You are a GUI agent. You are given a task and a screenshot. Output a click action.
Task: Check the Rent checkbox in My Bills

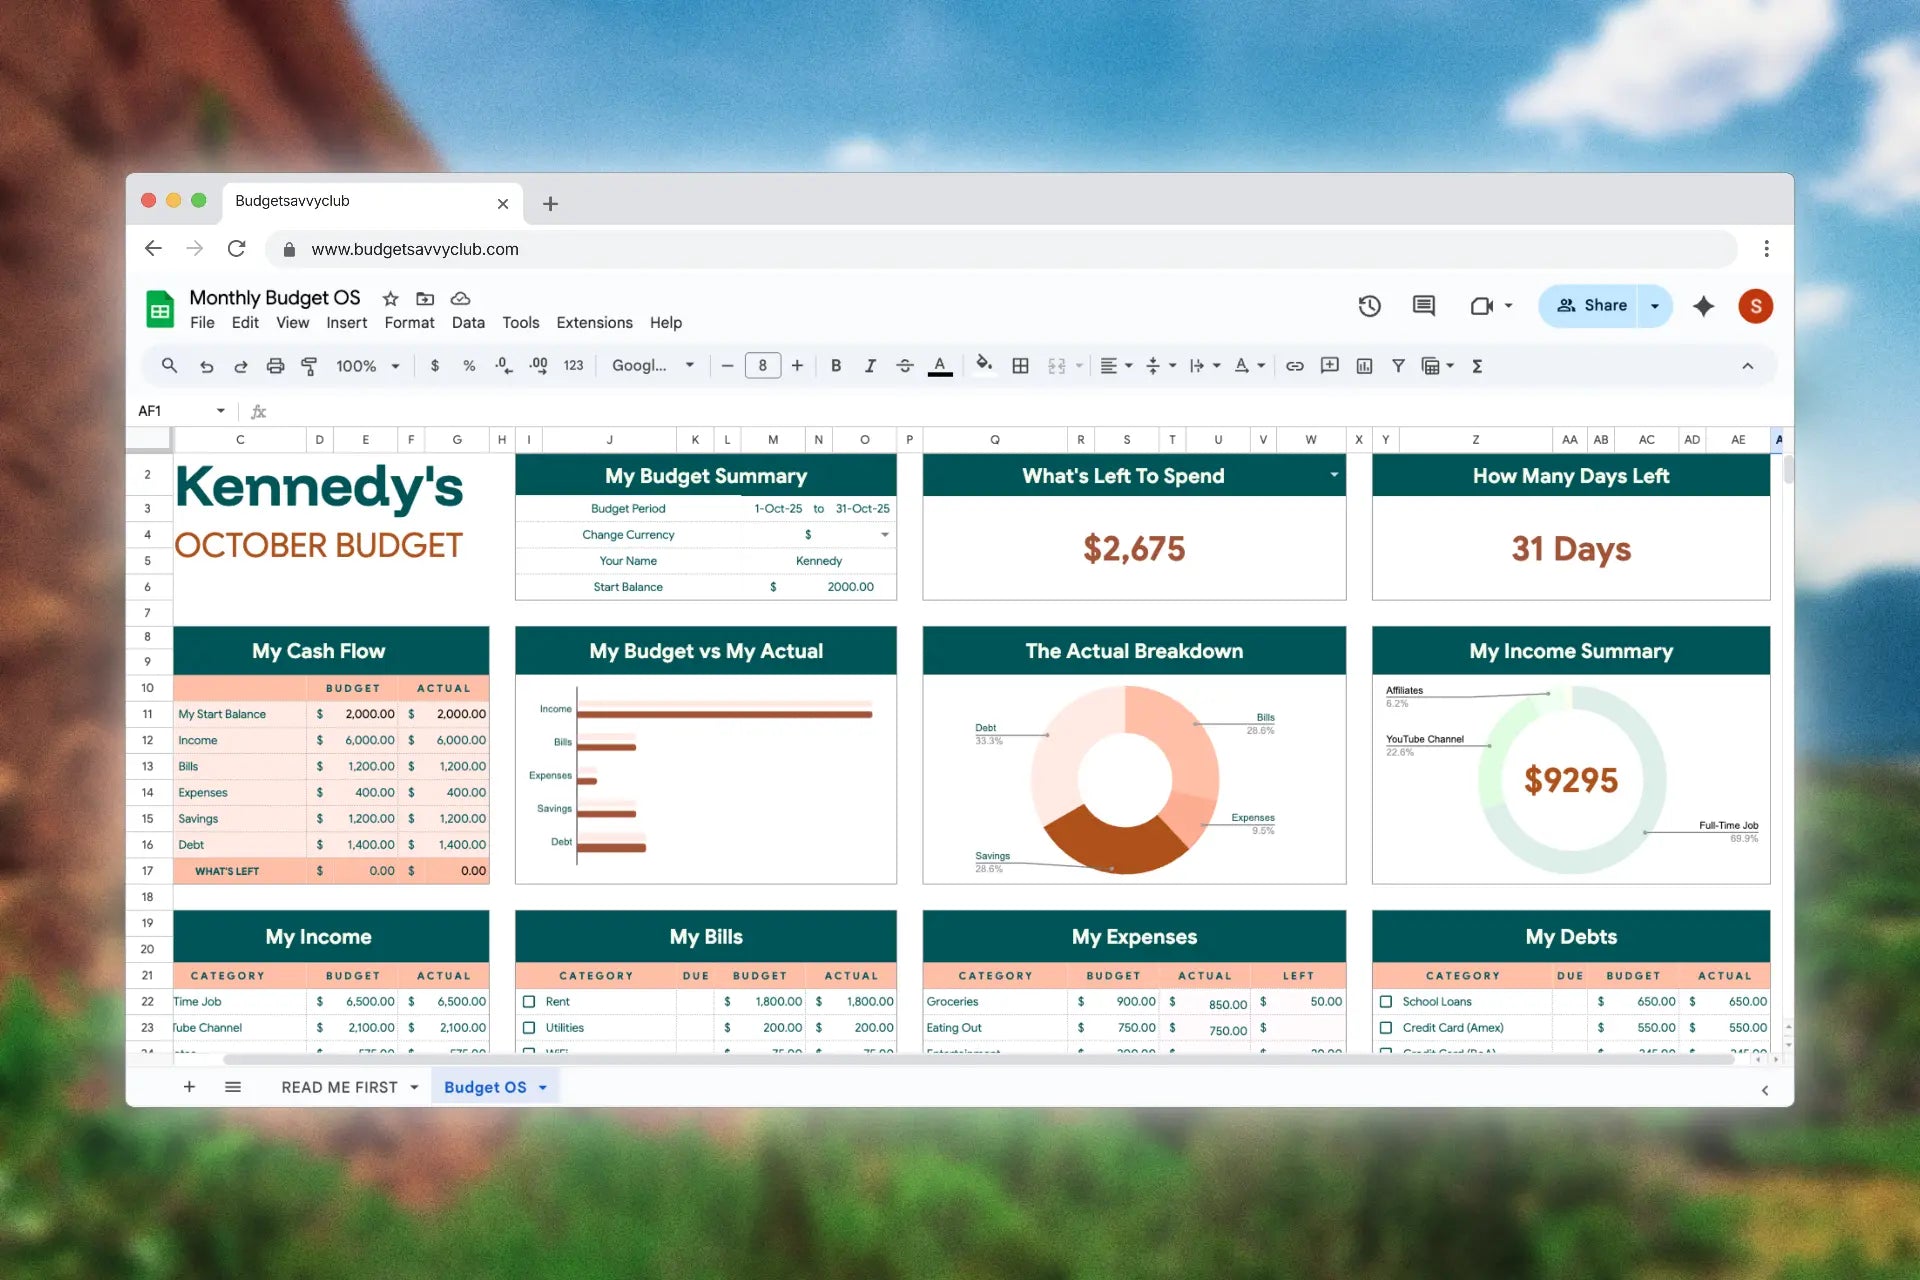point(529,1001)
